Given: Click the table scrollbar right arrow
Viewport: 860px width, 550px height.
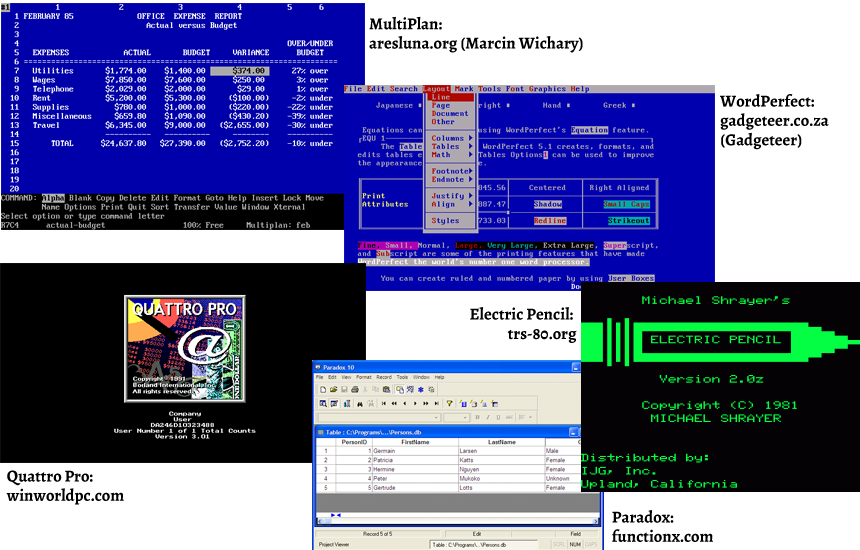Looking at the screenshot, I should [x=596, y=521].
